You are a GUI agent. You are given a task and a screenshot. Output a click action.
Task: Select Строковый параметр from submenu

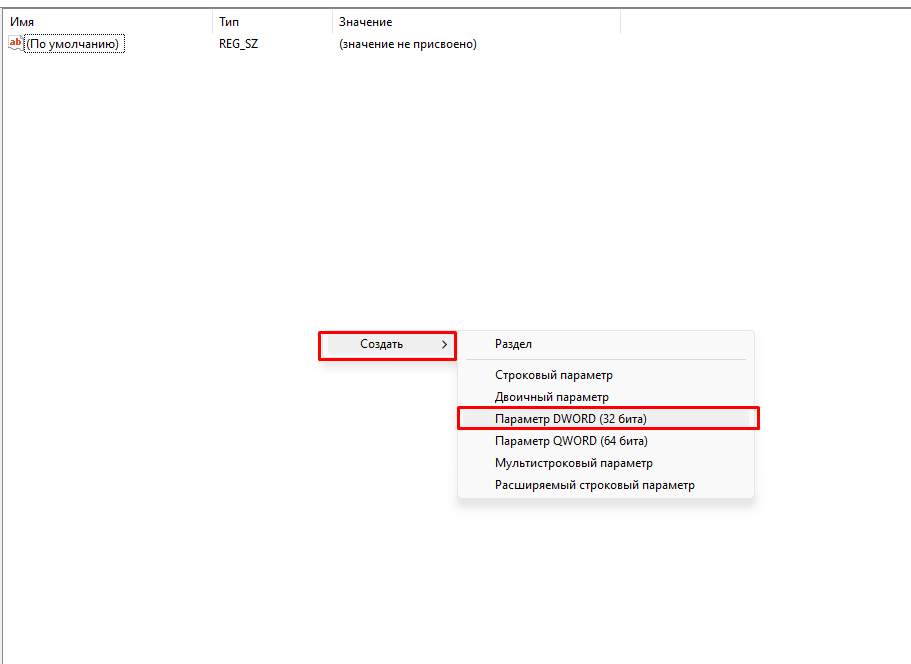pos(553,375)
